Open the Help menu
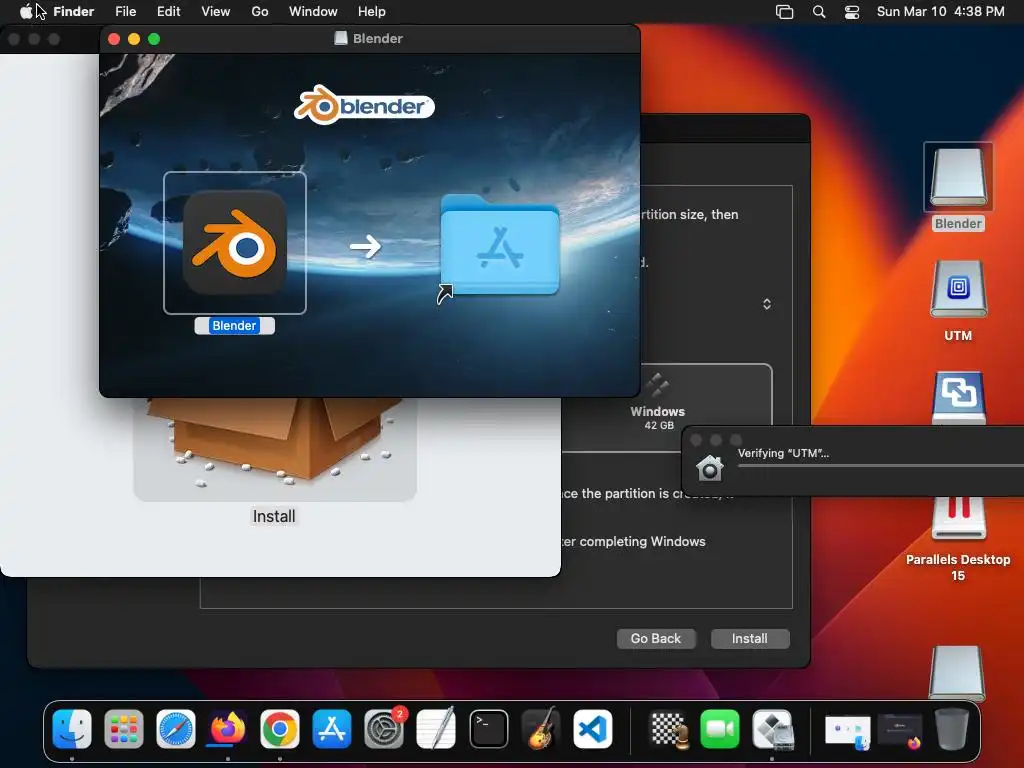This screenshot has width=1024, height=768. coord(372,12)
